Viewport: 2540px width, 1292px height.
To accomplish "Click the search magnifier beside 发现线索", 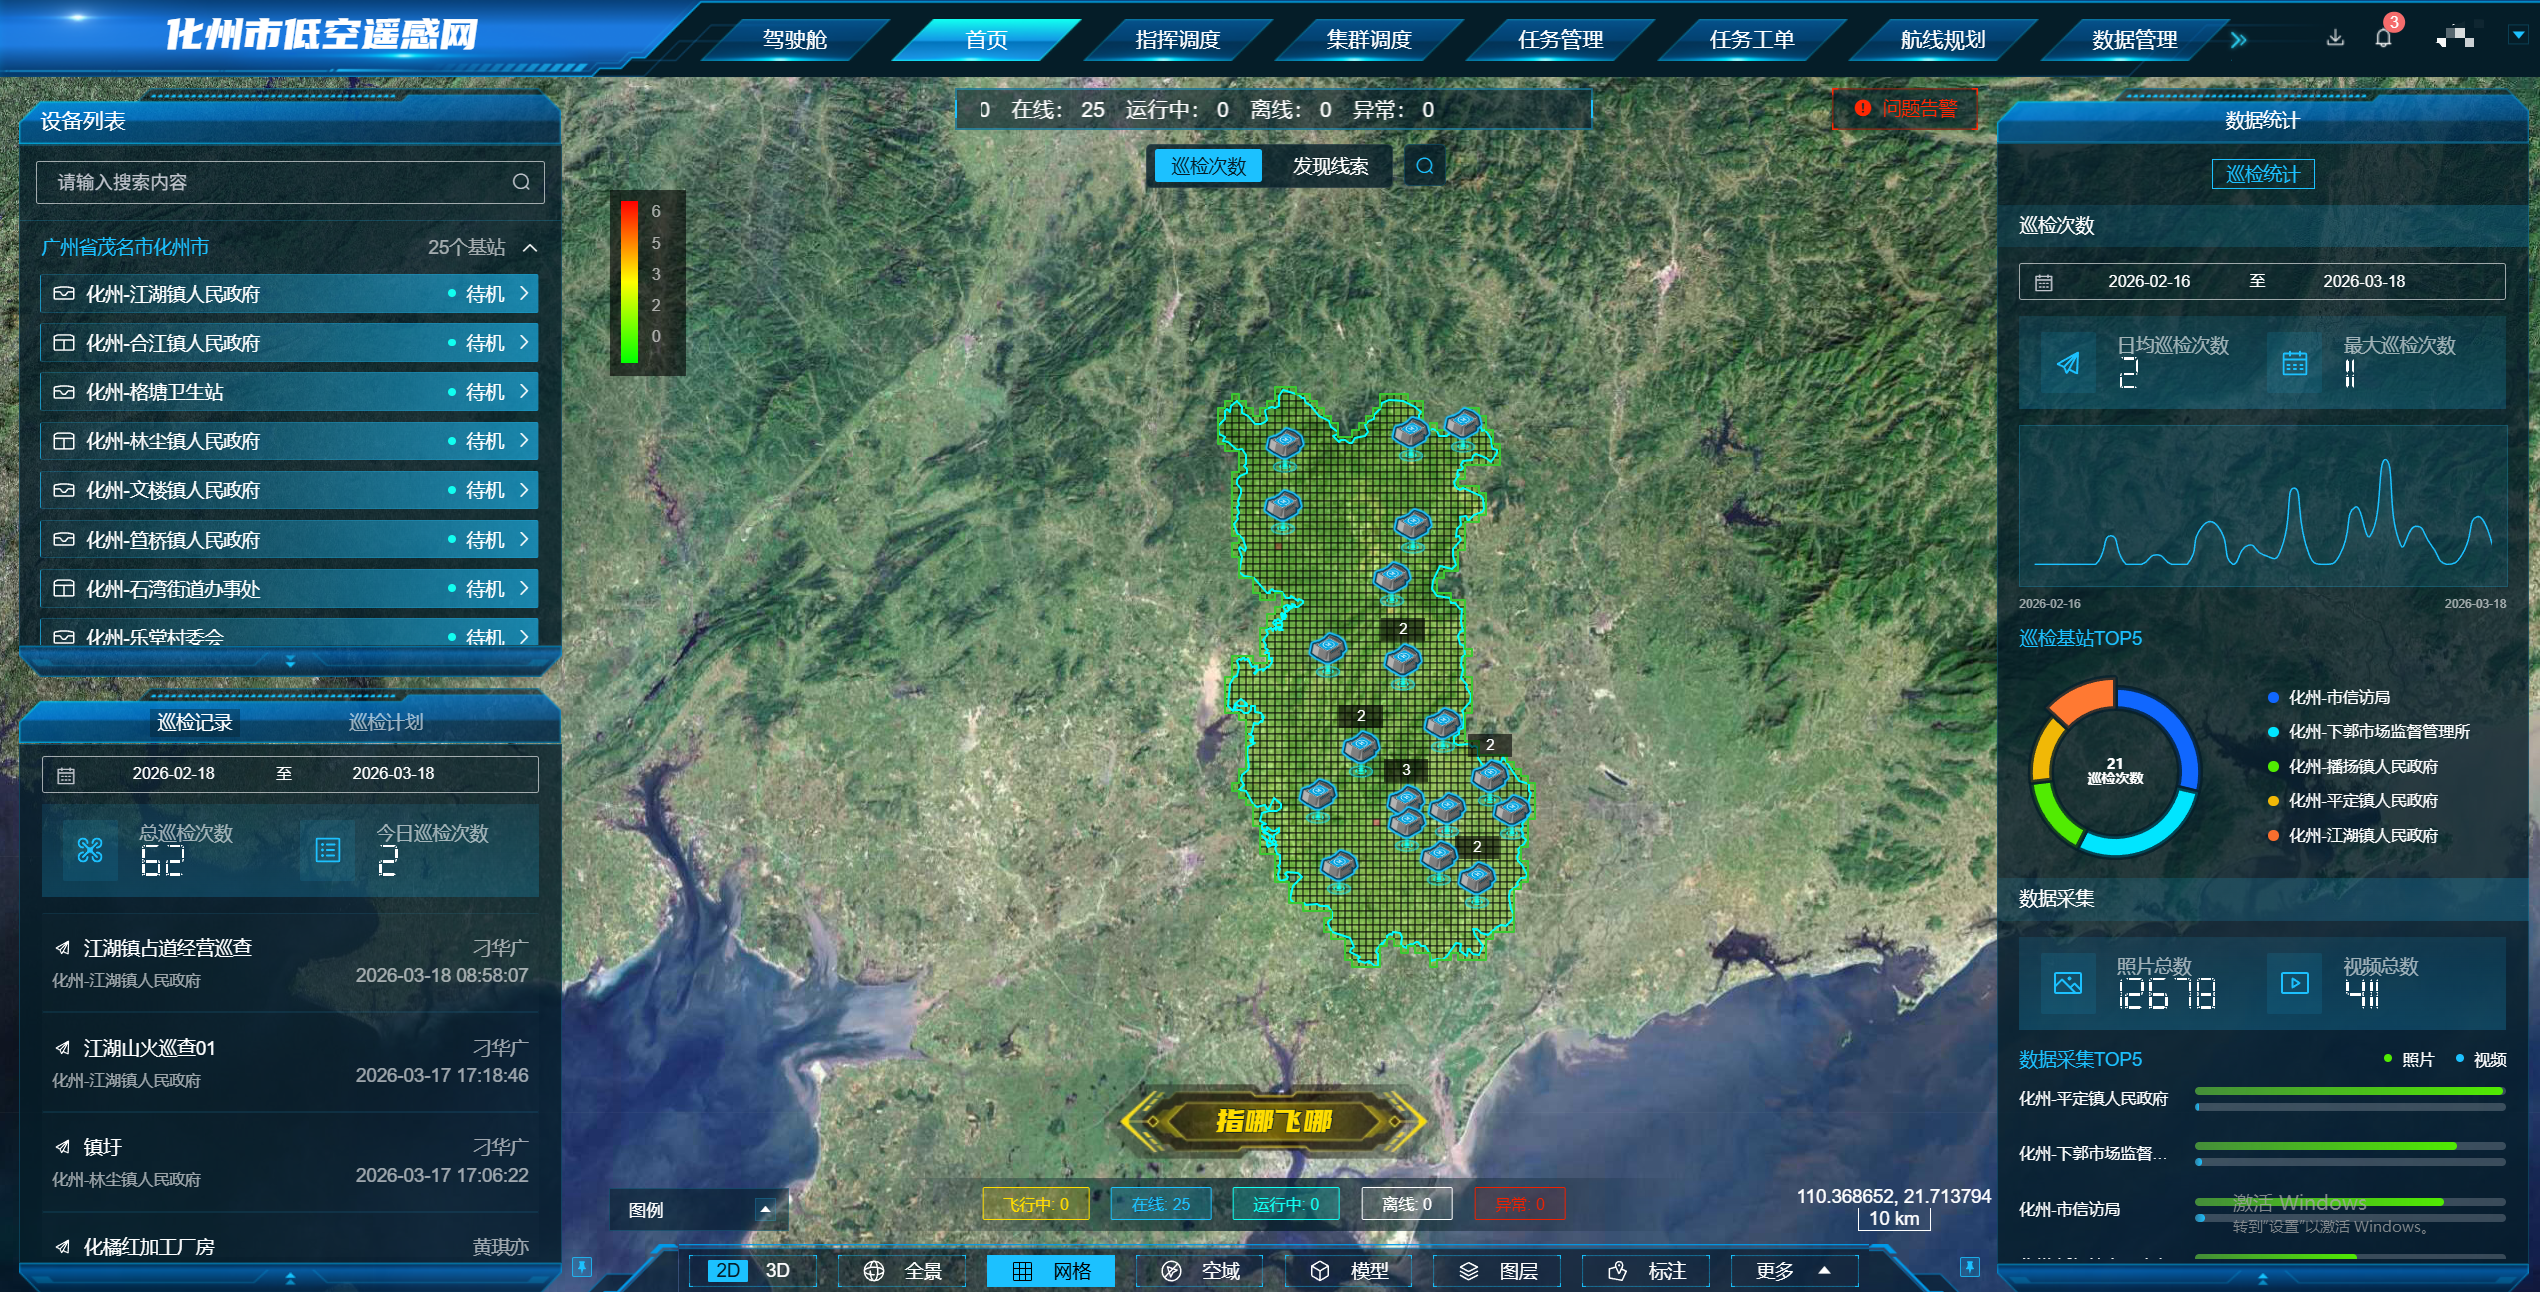I will 1425,166.
